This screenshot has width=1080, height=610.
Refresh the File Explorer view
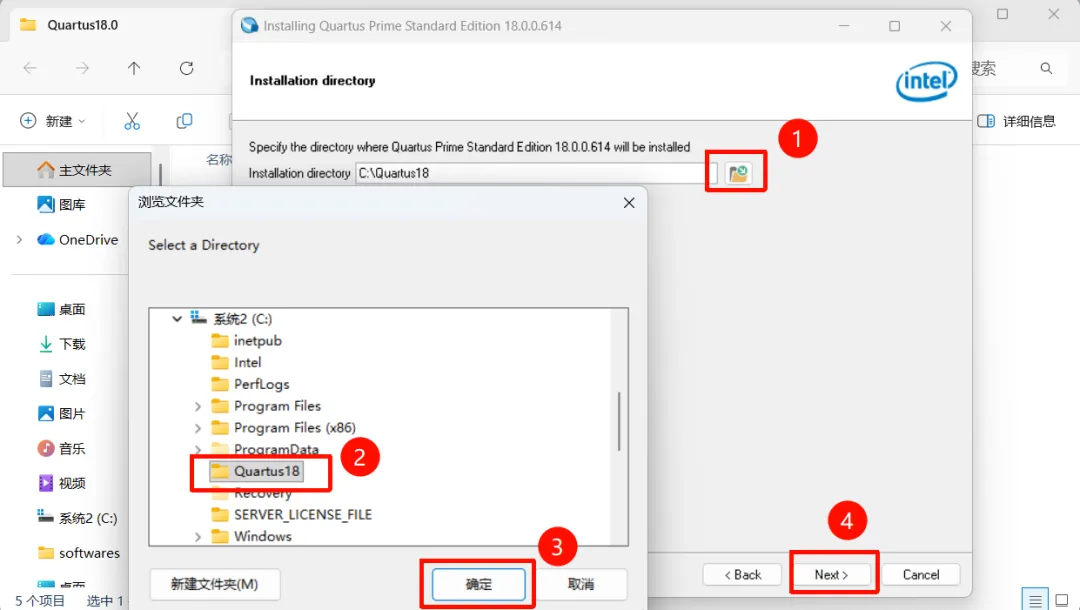coord(186,68)
